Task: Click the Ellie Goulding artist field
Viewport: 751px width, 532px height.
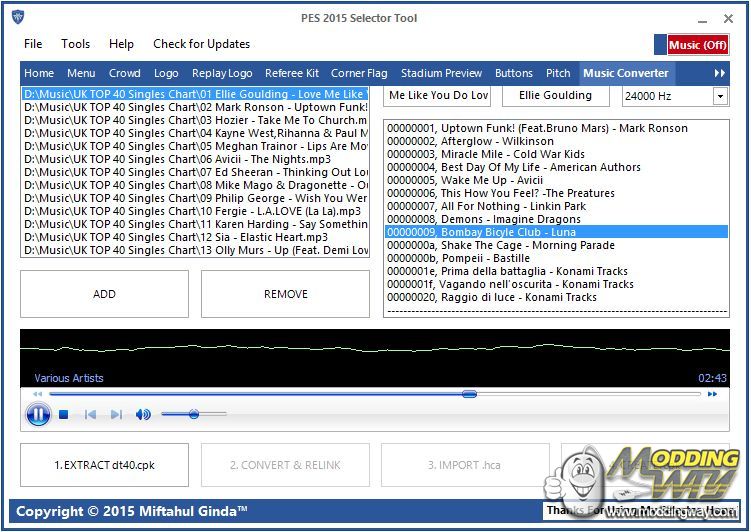Action: click(x=553, y=96)
